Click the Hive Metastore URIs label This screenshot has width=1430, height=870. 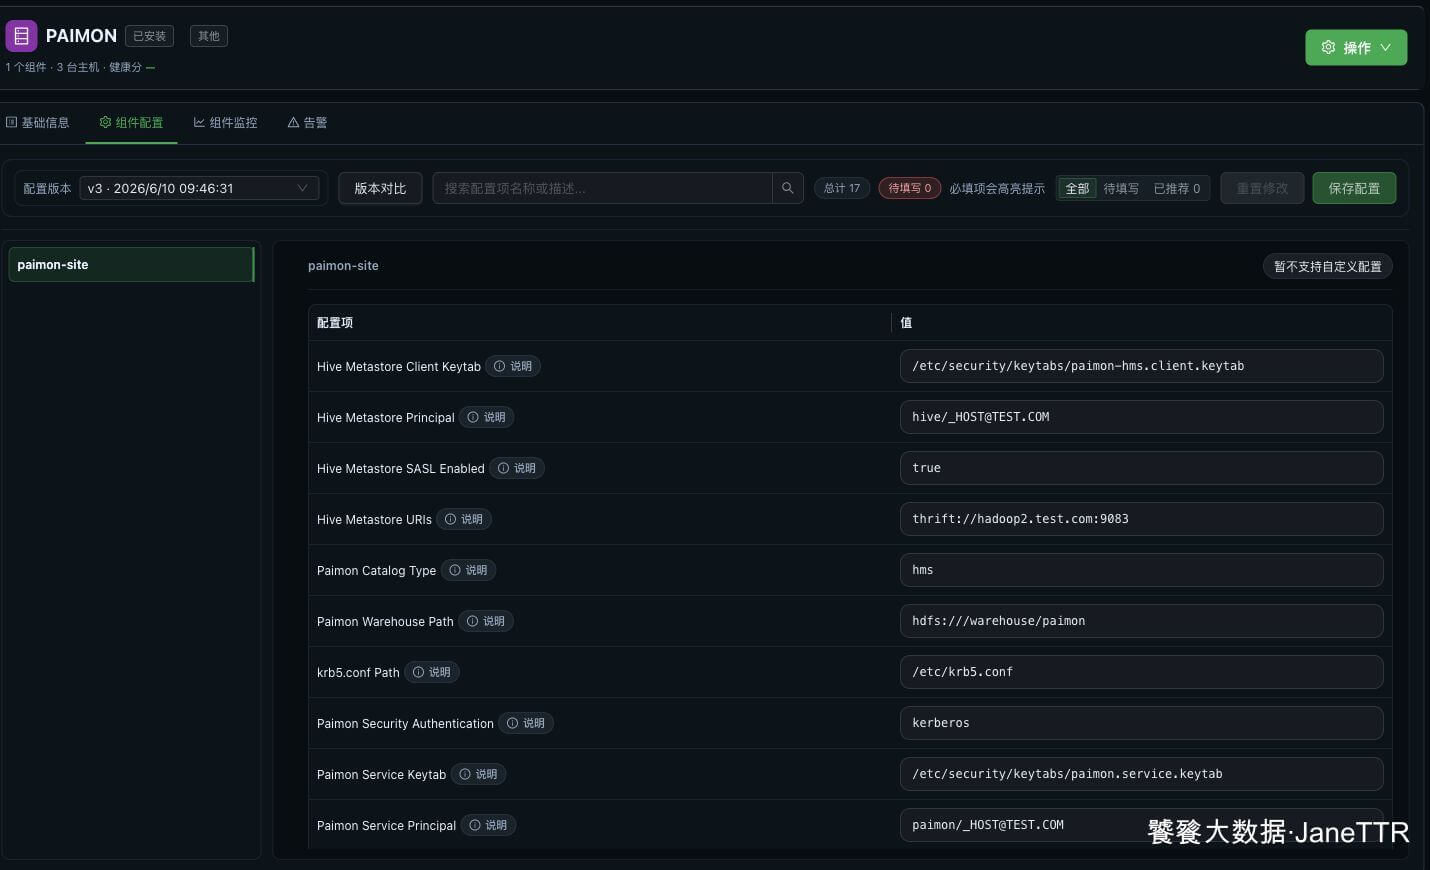pos(374,520)
